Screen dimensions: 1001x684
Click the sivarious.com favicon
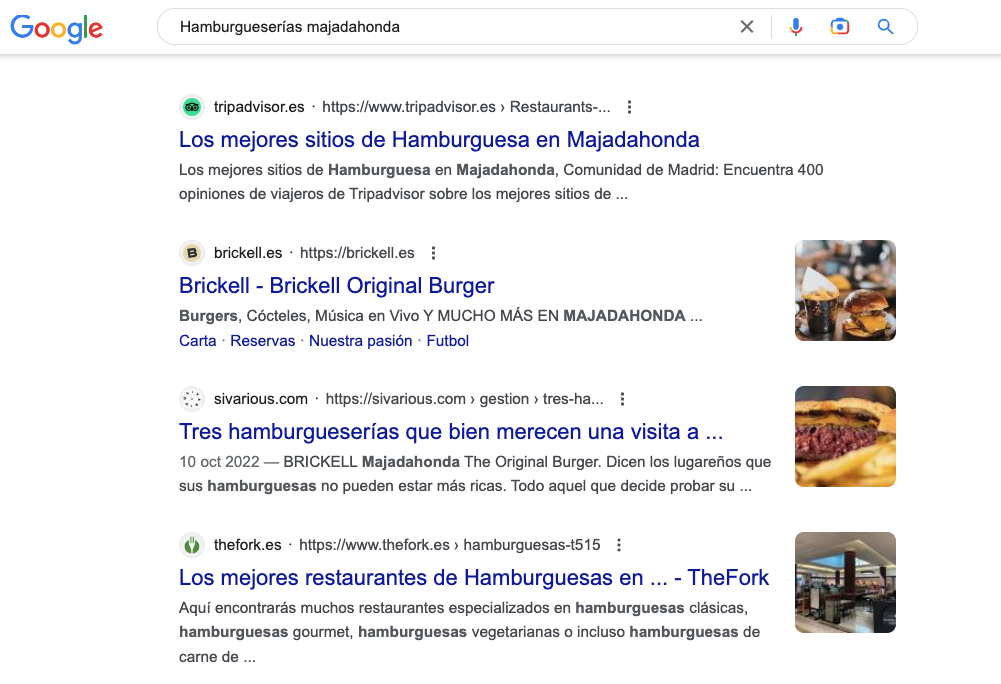[x=192, y=399]
